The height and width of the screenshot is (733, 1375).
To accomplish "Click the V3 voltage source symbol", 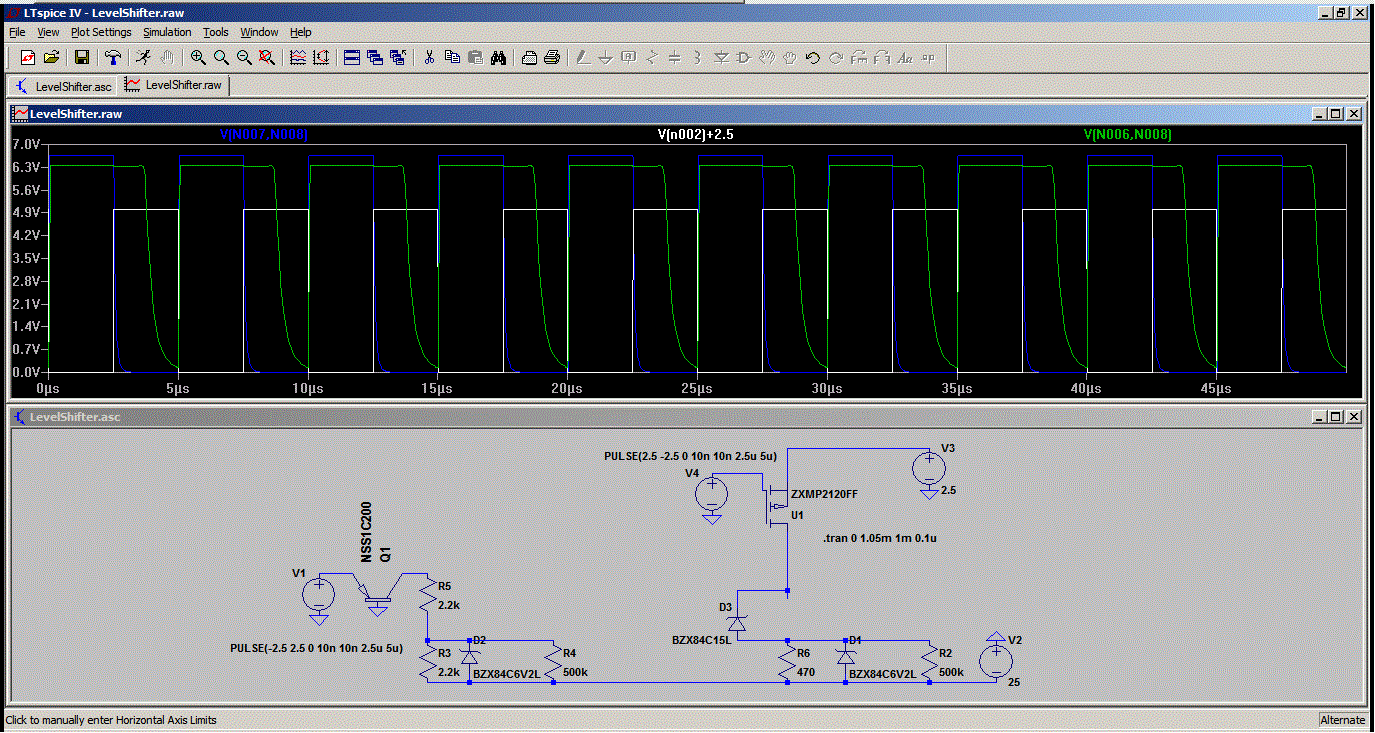I will click(x=929, y=469).
